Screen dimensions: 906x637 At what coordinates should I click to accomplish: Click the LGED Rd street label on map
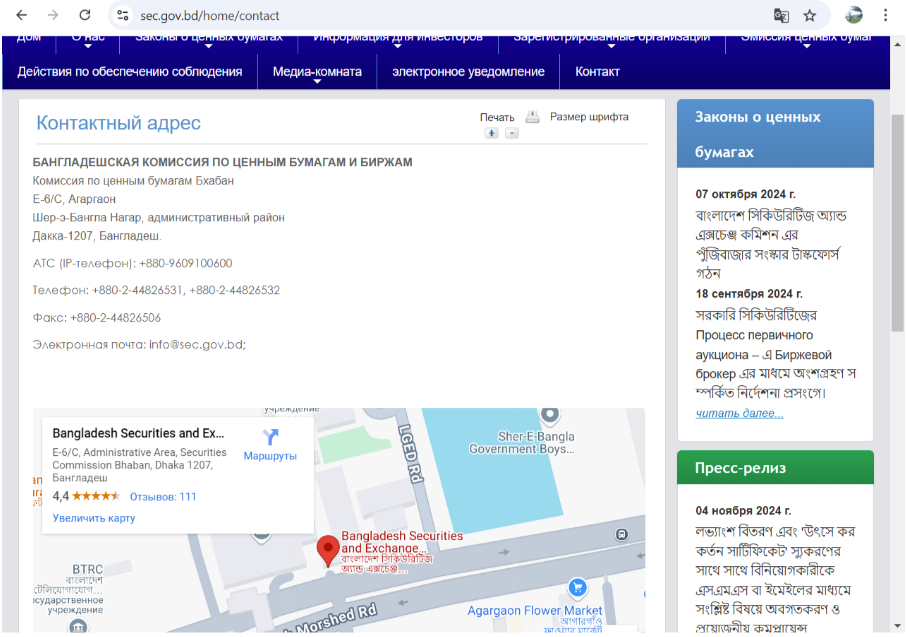click(x=411, y=453)
